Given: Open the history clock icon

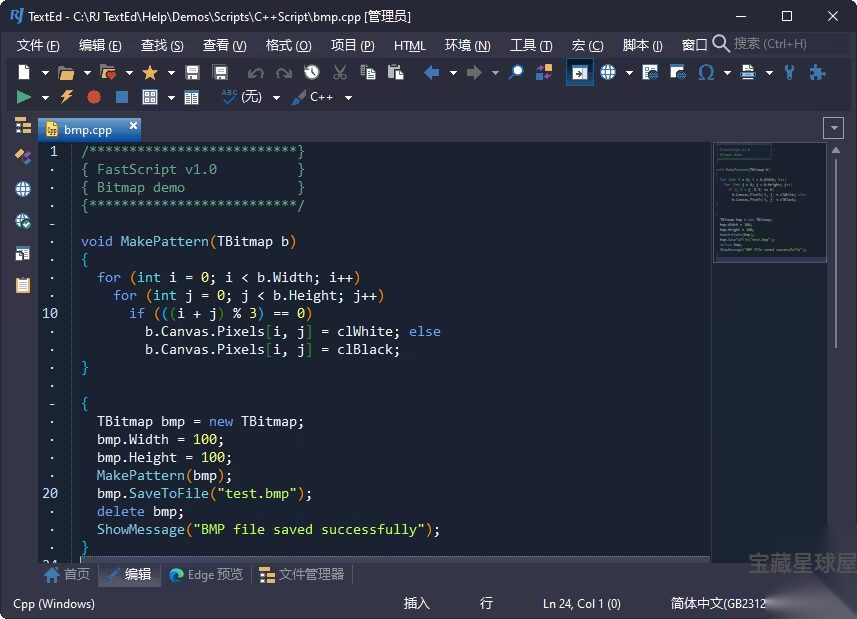Looking at the screenshot, I should click(312, 72).
